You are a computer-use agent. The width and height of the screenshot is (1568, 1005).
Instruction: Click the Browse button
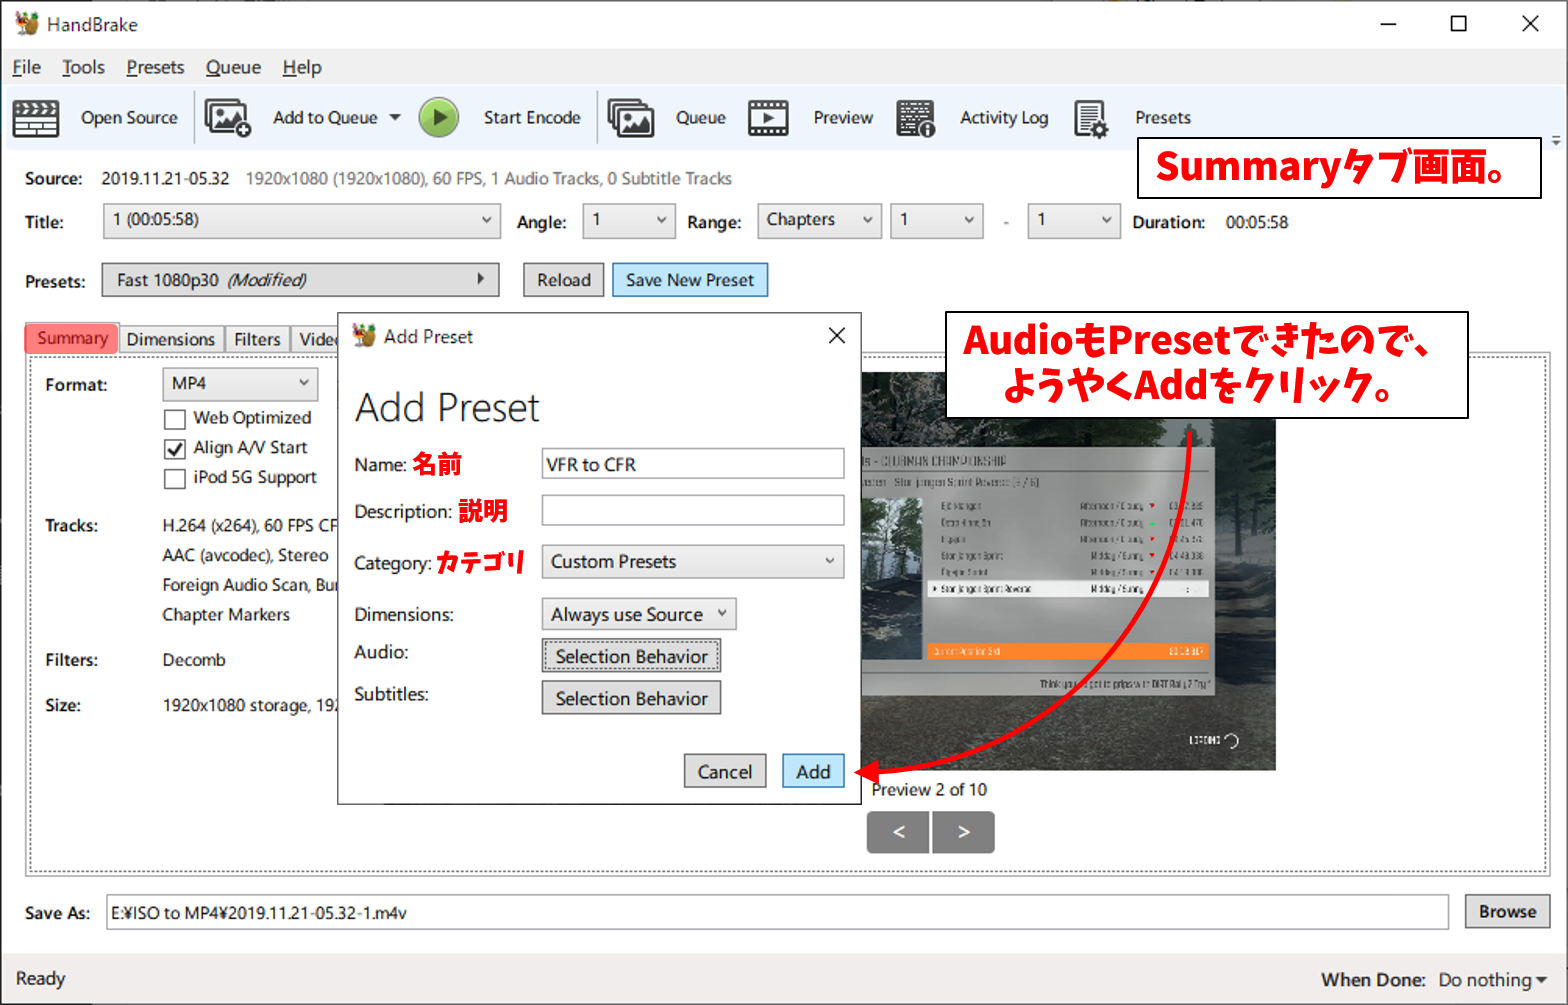pos(1507,911)
